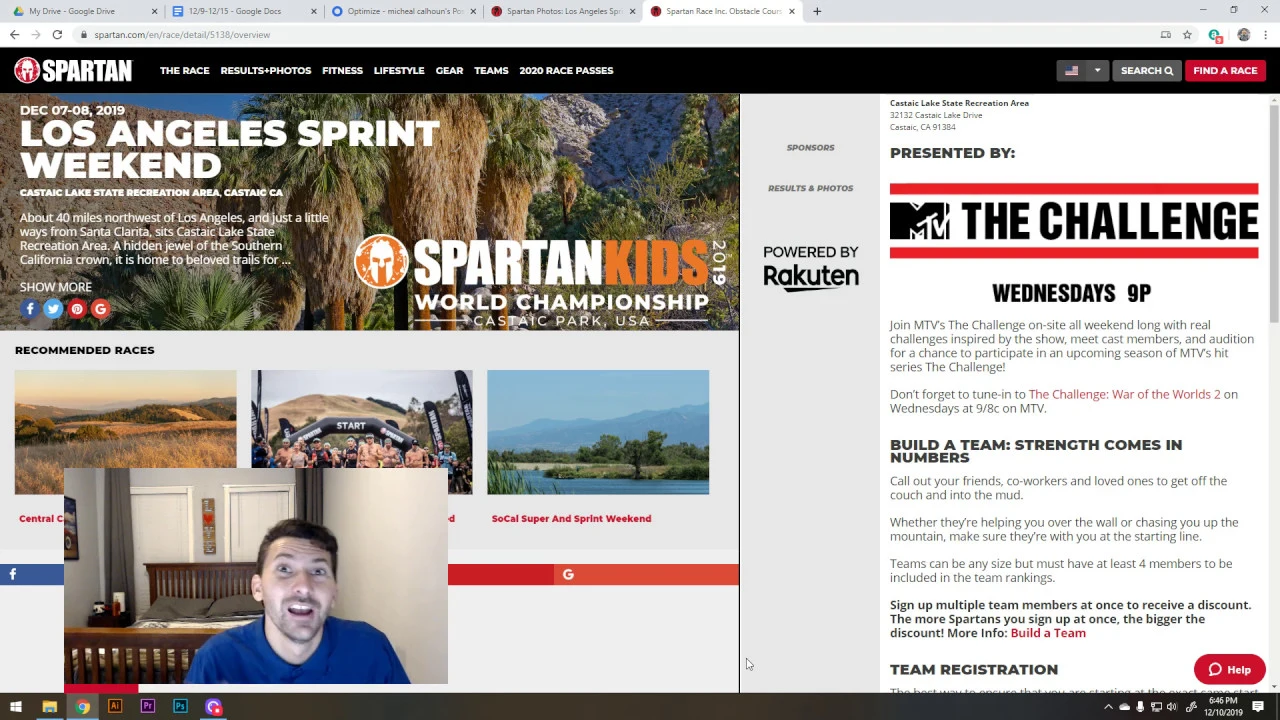The image size is (1280, 720).
Task: Click the Rakuten sponsor logo
Action: click(811, 268)
